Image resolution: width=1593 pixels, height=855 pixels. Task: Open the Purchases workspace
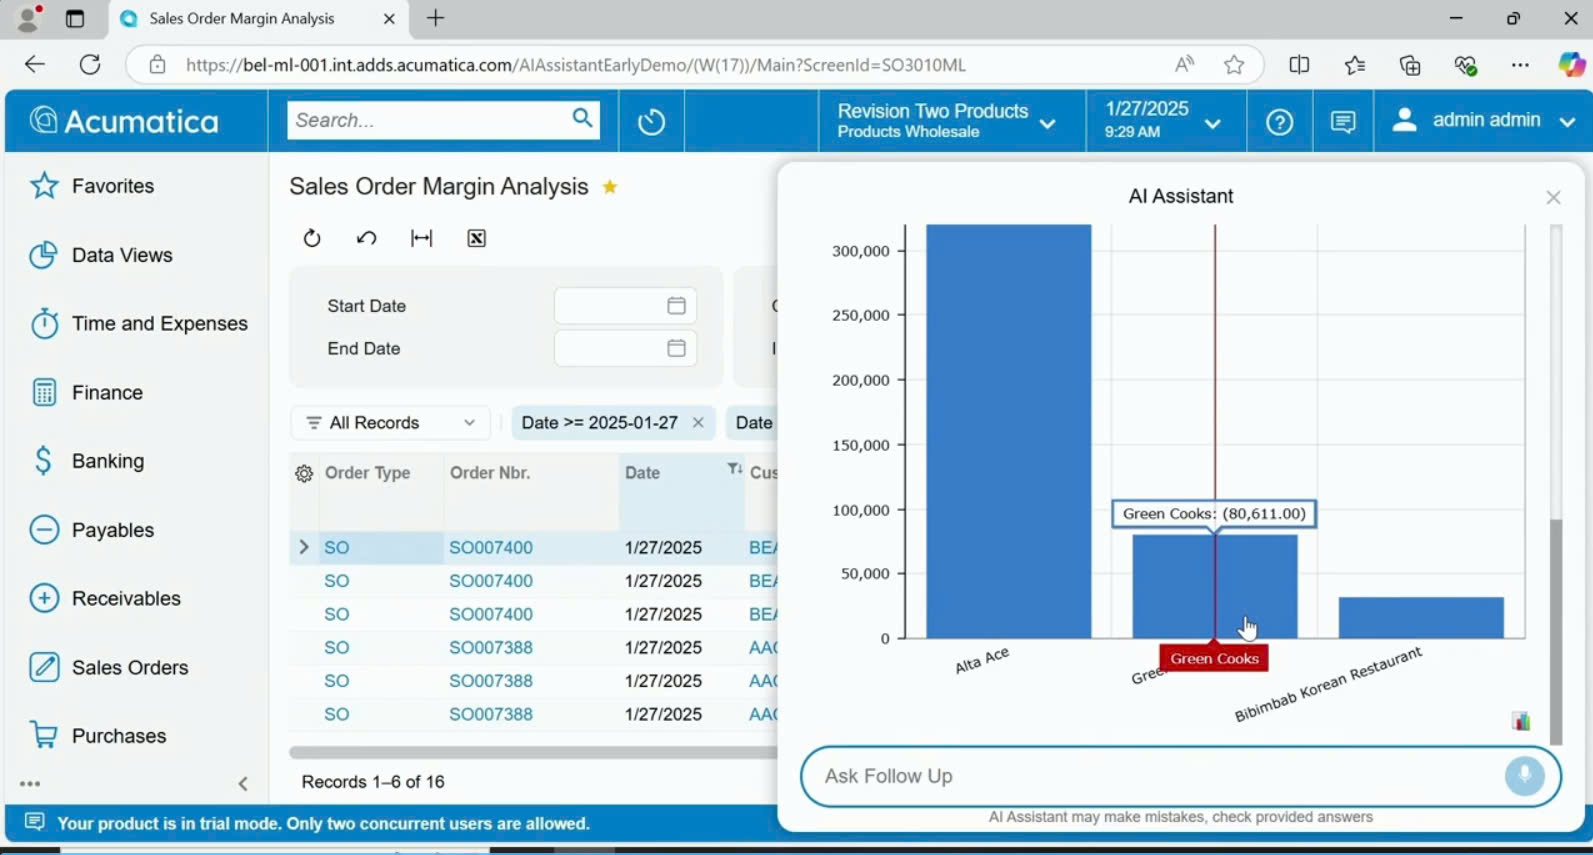point(97,736)
